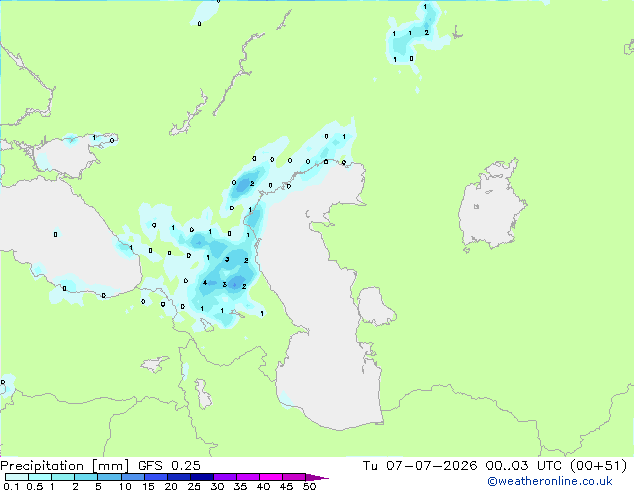Image resolution: width=634 pixels, height=490 pixels.
Task: Select the magenta 40–45 mm legend swatch
Action: [x=271, y=477]
